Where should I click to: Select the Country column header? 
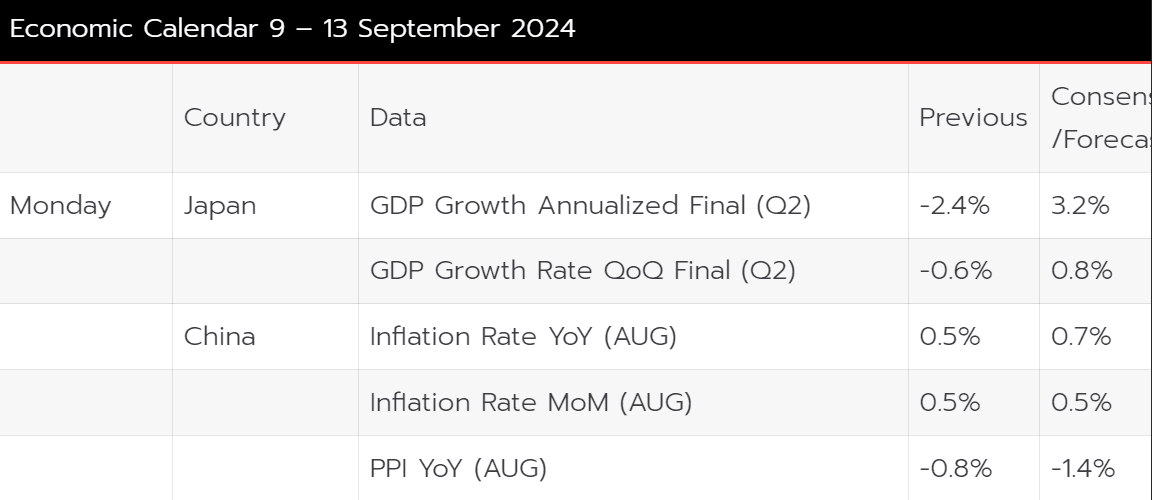[235, 118]
